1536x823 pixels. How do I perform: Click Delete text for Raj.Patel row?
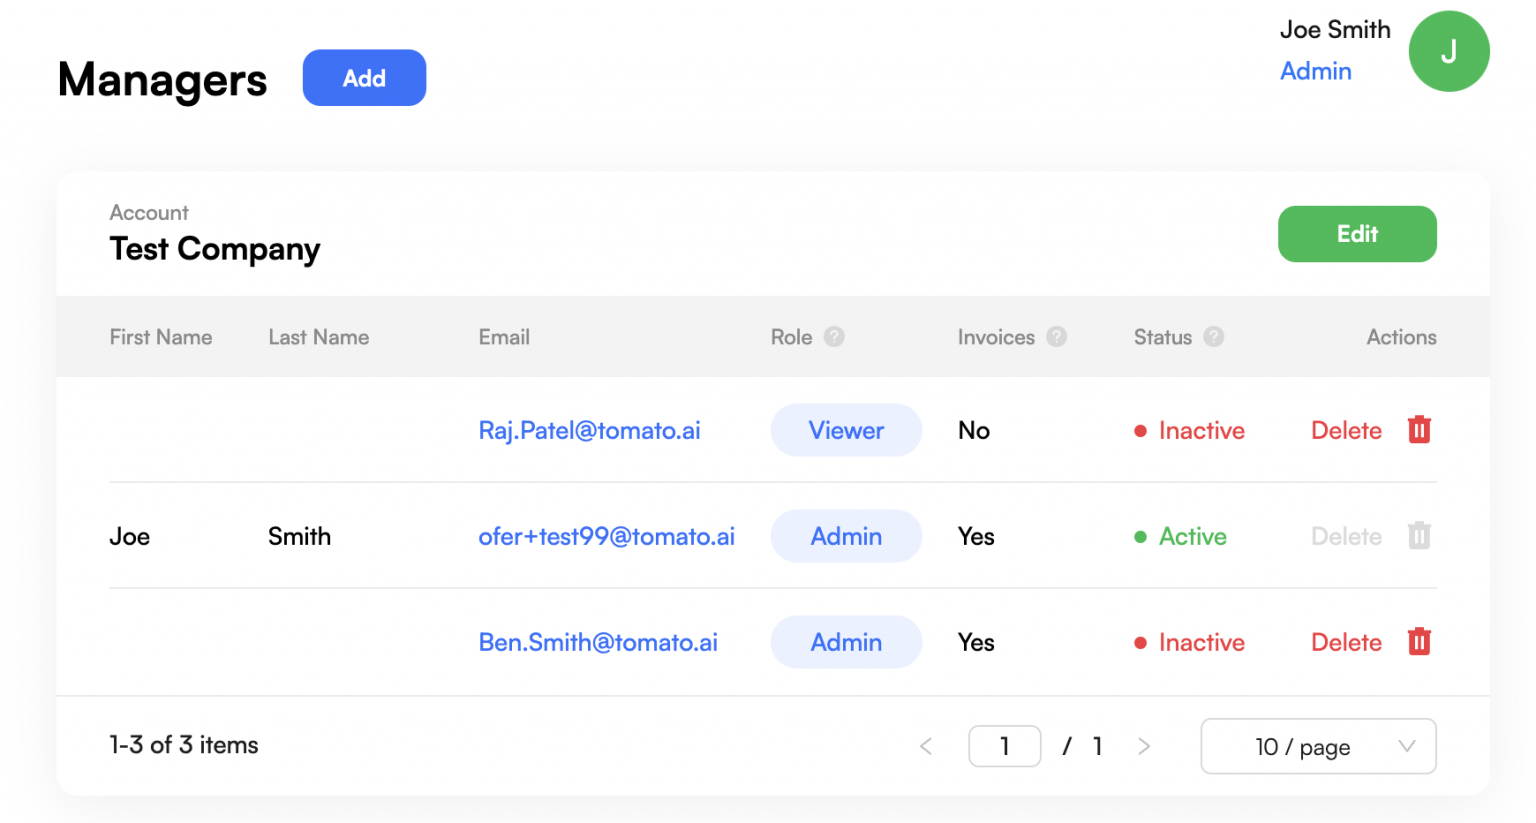(1346, 430)
